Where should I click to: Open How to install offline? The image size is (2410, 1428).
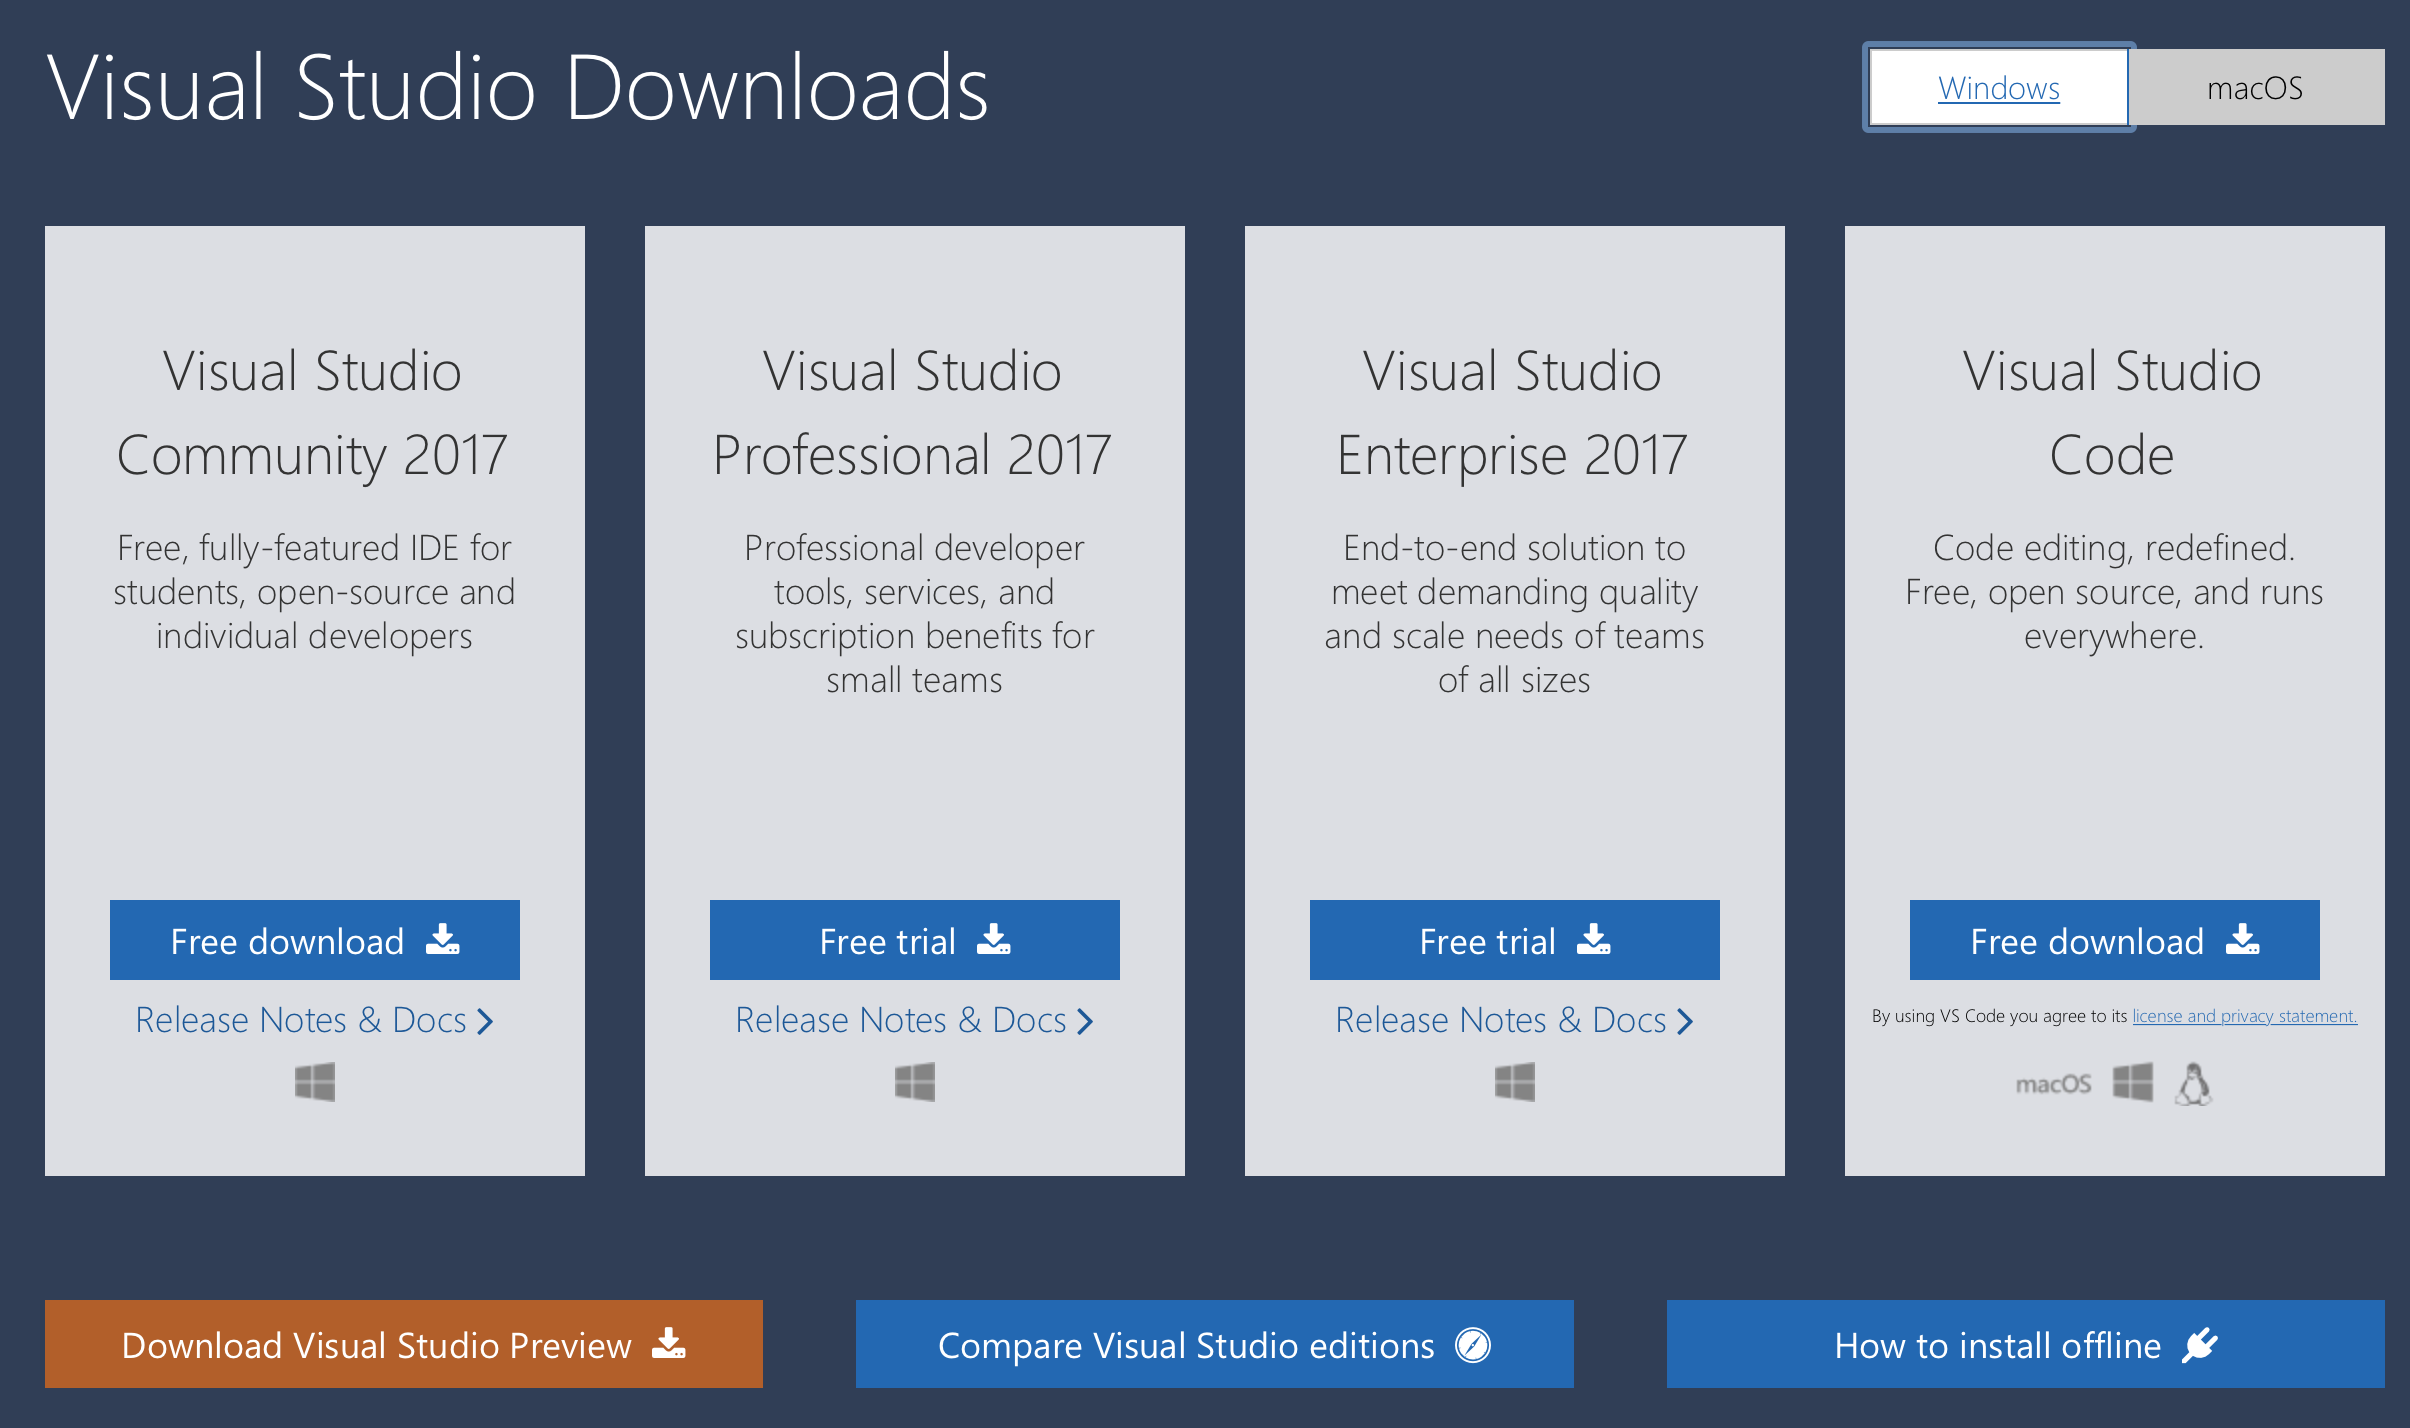(x=2026, y=1344)
